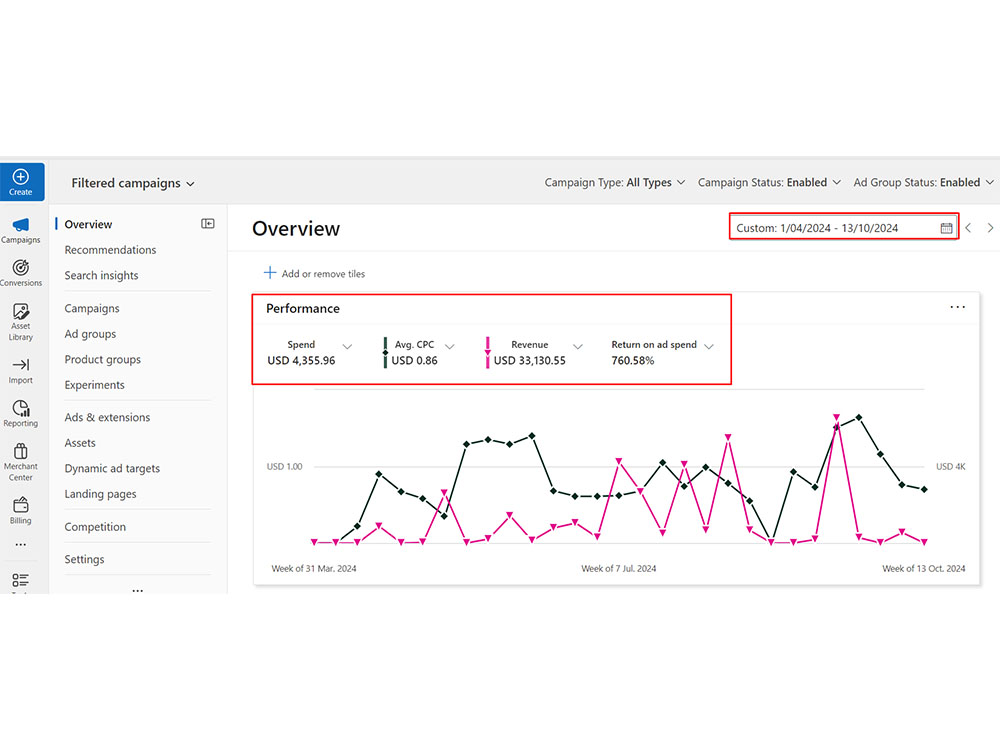The image size is (1000, 750).
Task: Open Product groups in the navigation
Action: [x=103, y=360]
